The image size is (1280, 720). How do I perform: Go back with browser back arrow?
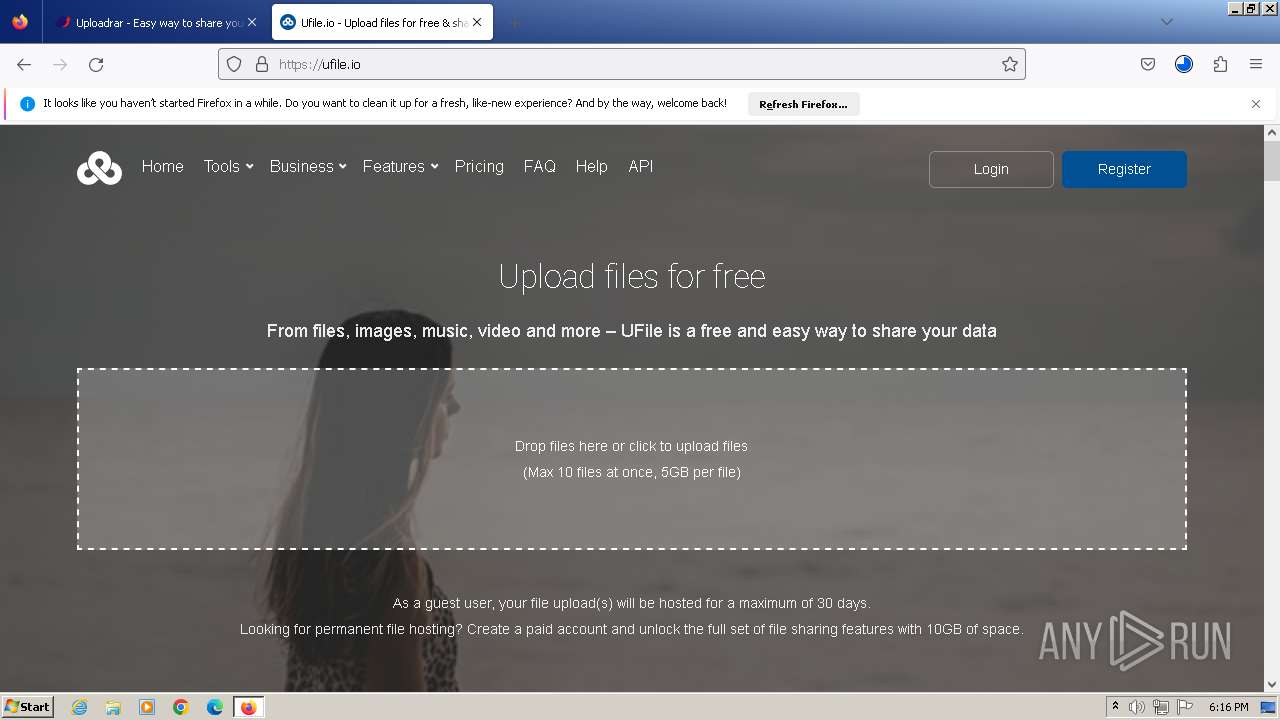[x=24, y=64]
